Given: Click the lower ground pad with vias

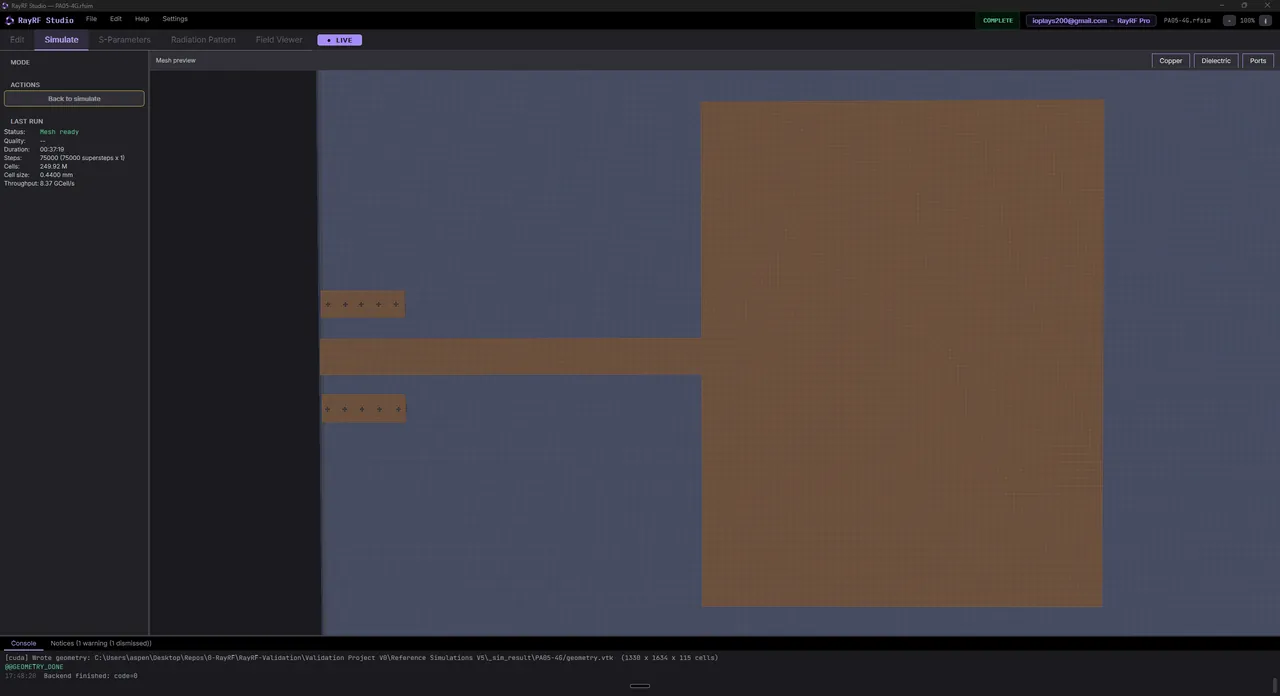Looking at the screenshot, I should [363, 408].
